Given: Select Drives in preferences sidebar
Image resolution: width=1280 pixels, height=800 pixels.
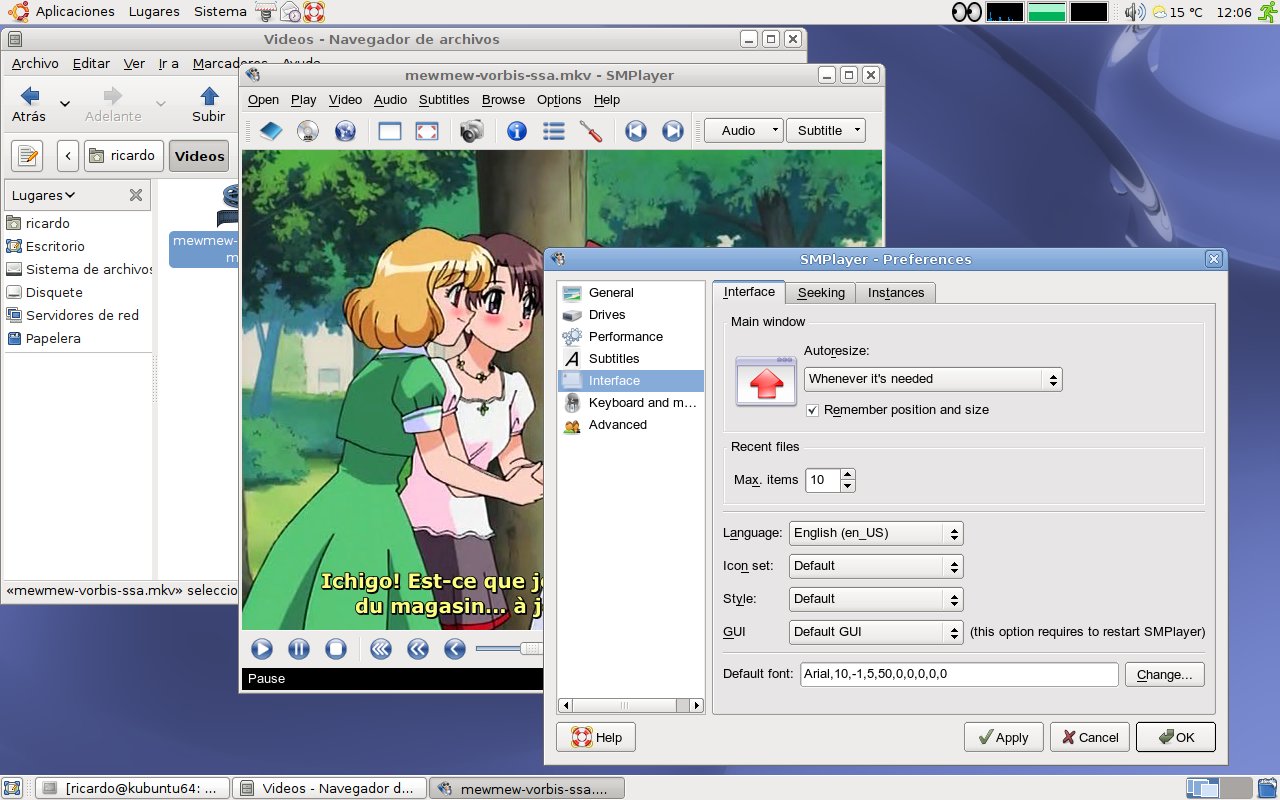Looking at the screenshot, I should pyautogui.click(x=631, y=315).
